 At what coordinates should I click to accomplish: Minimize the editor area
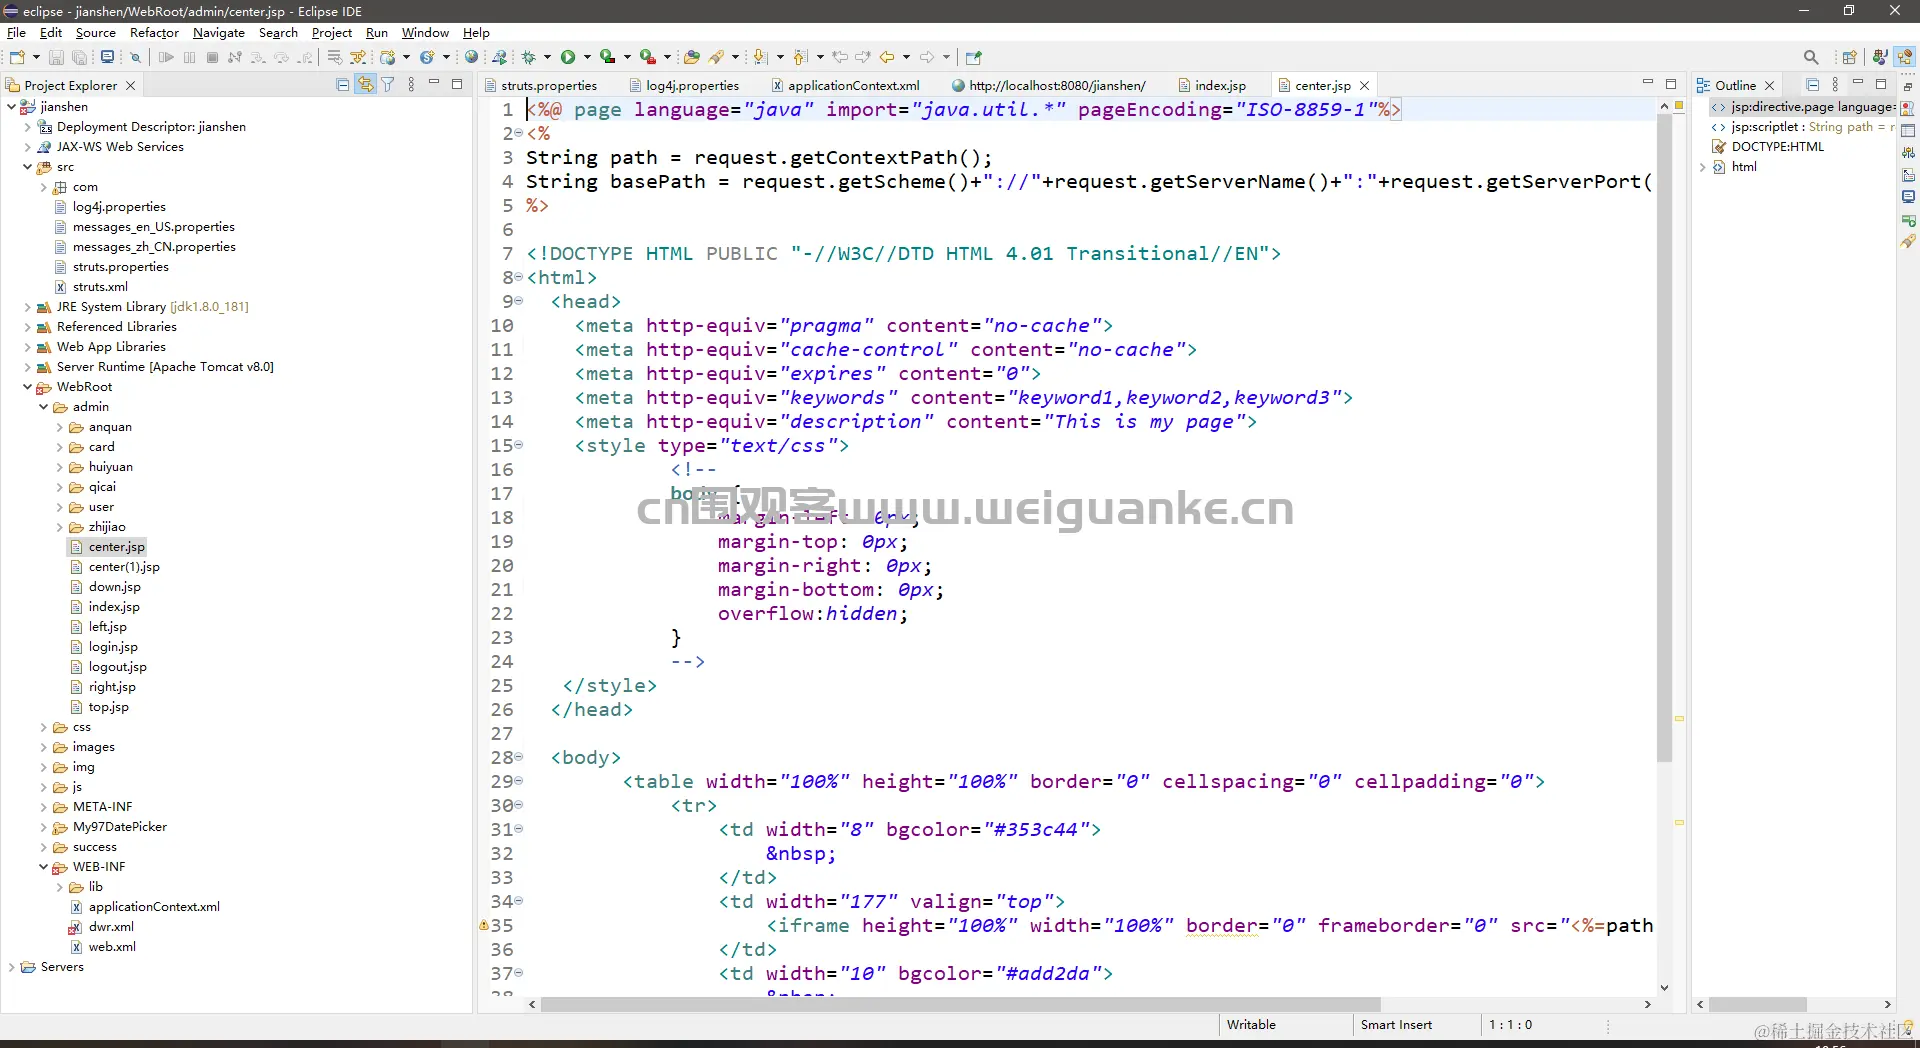[x=1647, y=83]
